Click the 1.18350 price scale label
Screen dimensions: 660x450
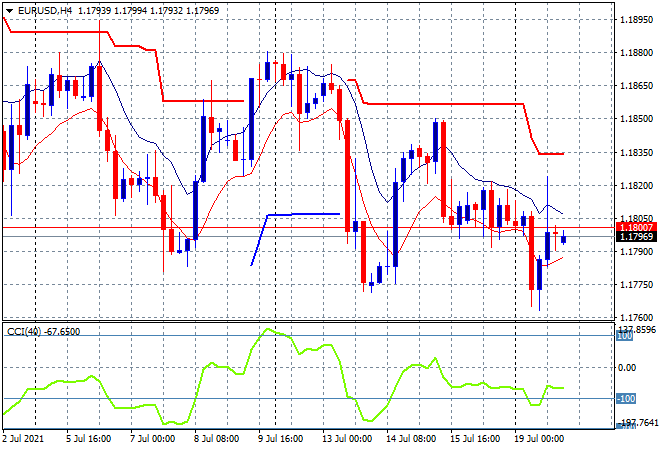click(636, 152)
